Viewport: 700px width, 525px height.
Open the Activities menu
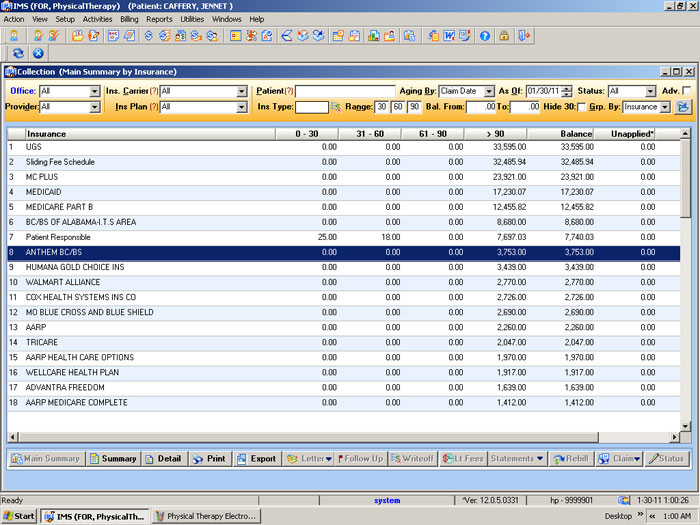[x=97, y=19]
